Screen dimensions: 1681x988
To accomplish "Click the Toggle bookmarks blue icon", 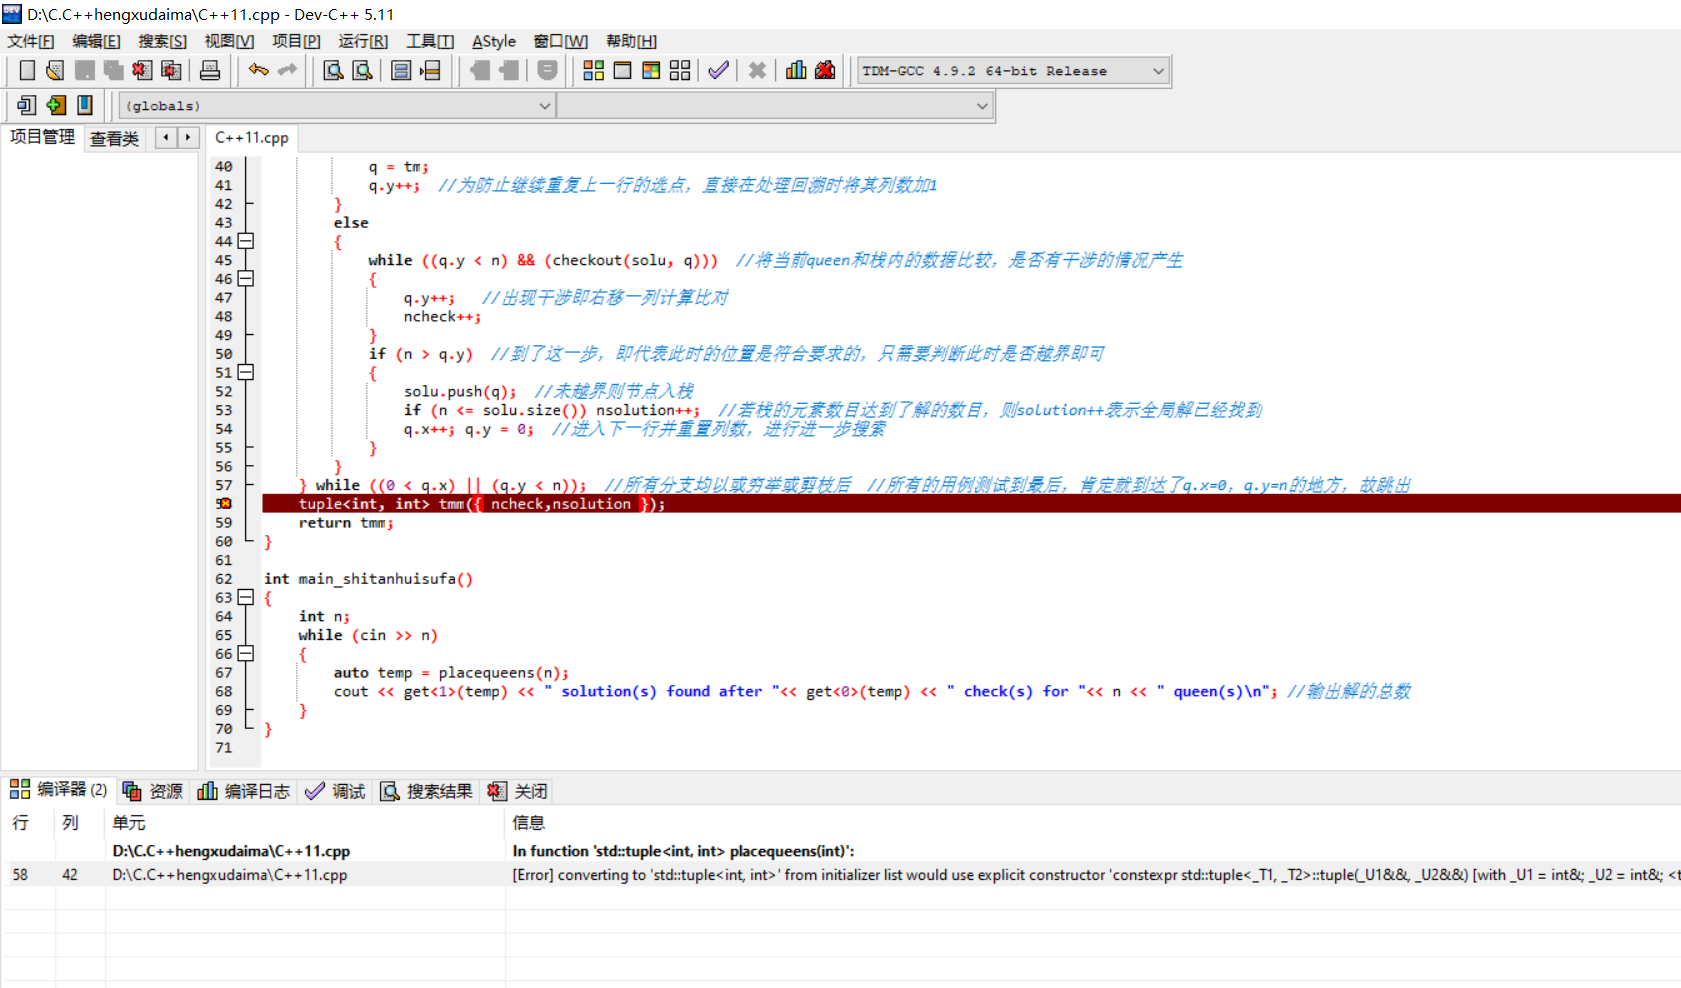I will click(85, 104).
